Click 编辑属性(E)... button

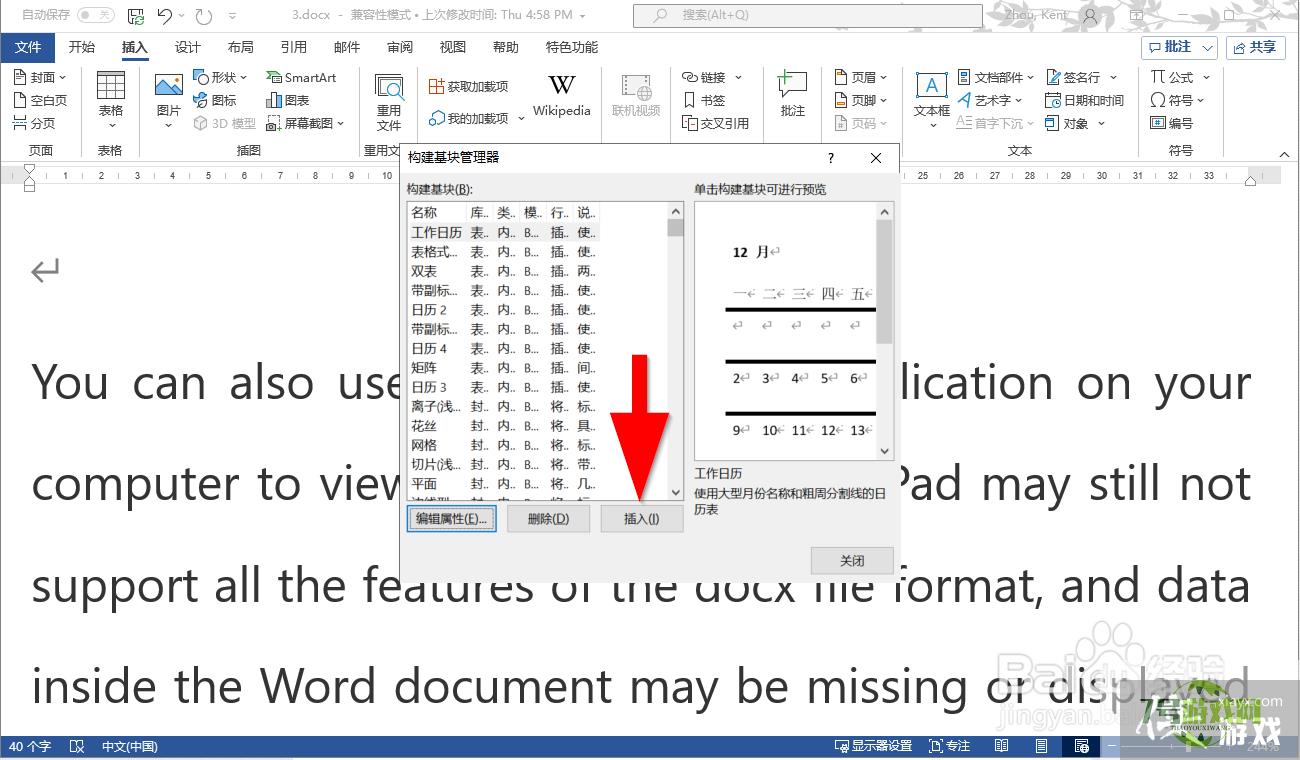point(452,519)
